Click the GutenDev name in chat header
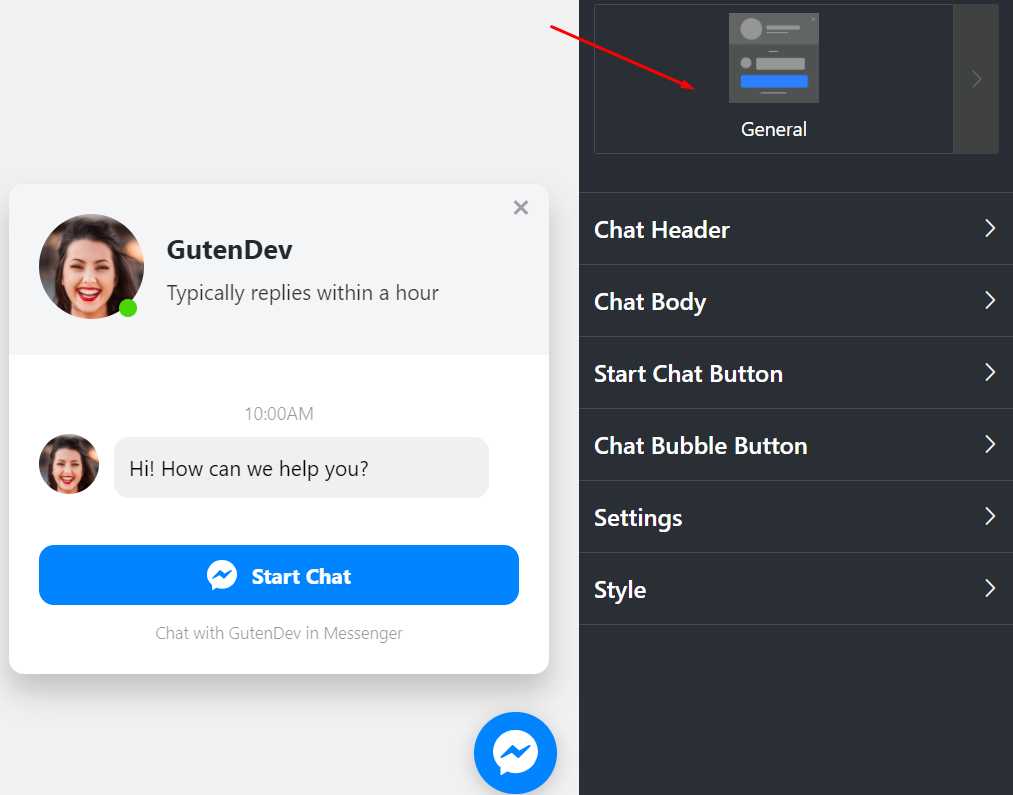 click(x=229, y=250)
